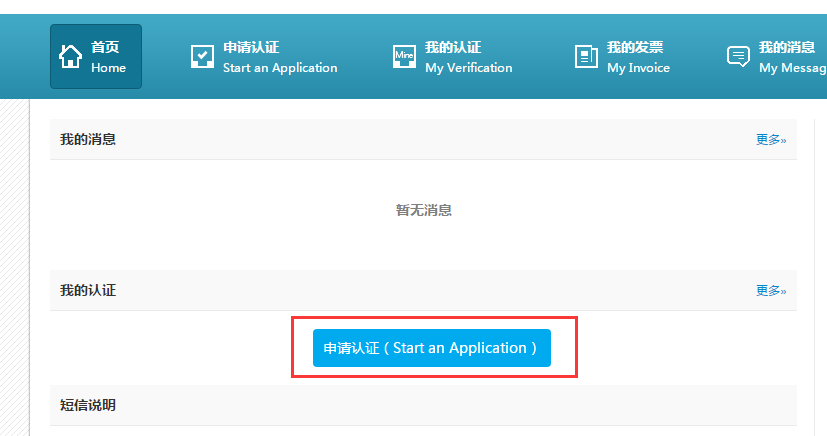Click 'My Verification' English nav label

point(468,68)
